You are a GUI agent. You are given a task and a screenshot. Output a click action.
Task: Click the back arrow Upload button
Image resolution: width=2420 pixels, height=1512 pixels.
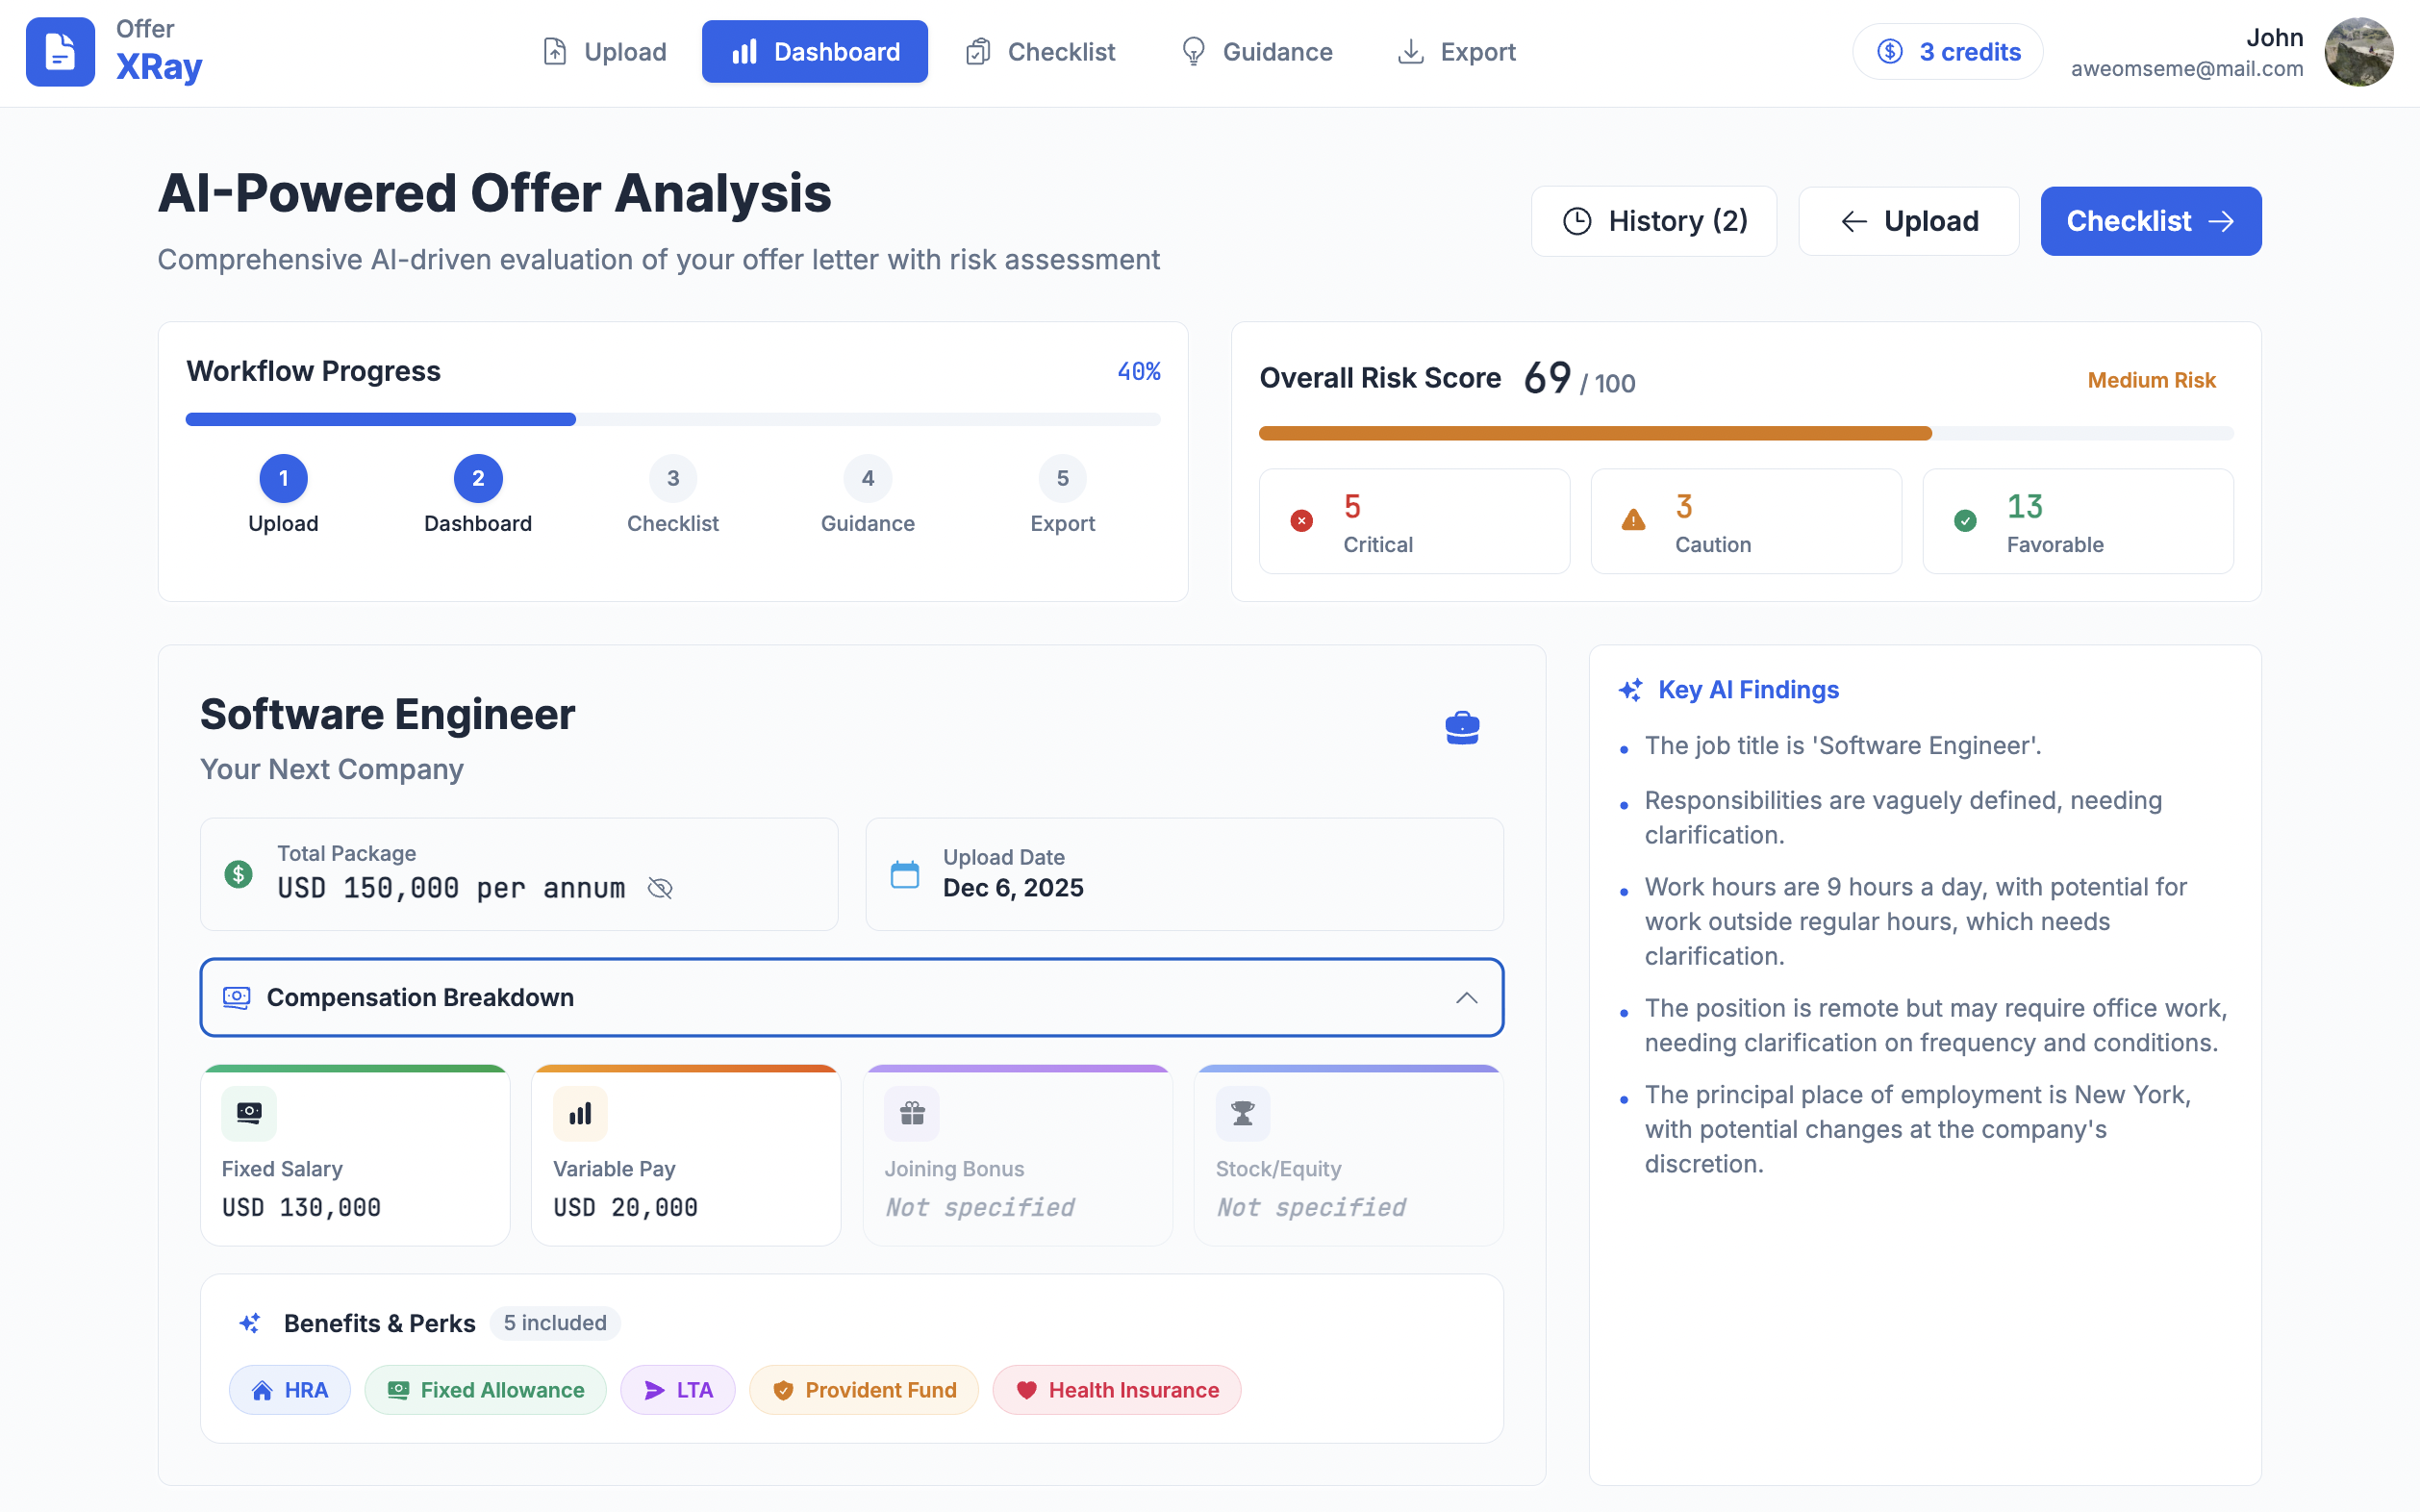tap(1908, 221)
